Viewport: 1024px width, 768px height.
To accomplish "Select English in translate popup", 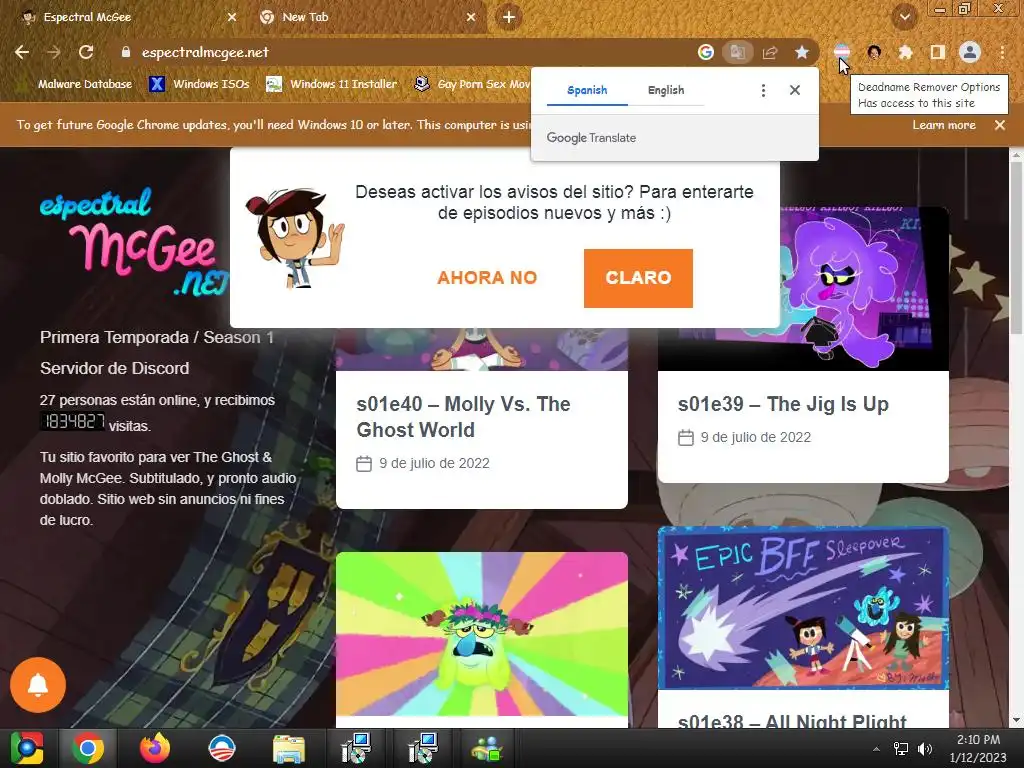I will click(666, 90).
